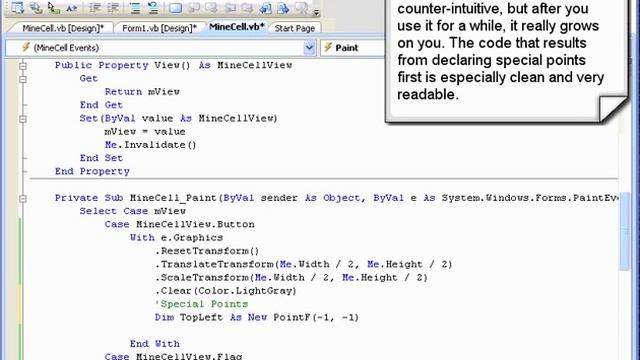Go to previous bookmark in folder
This screenshot has width=640, height=360.
click(230, 7)
